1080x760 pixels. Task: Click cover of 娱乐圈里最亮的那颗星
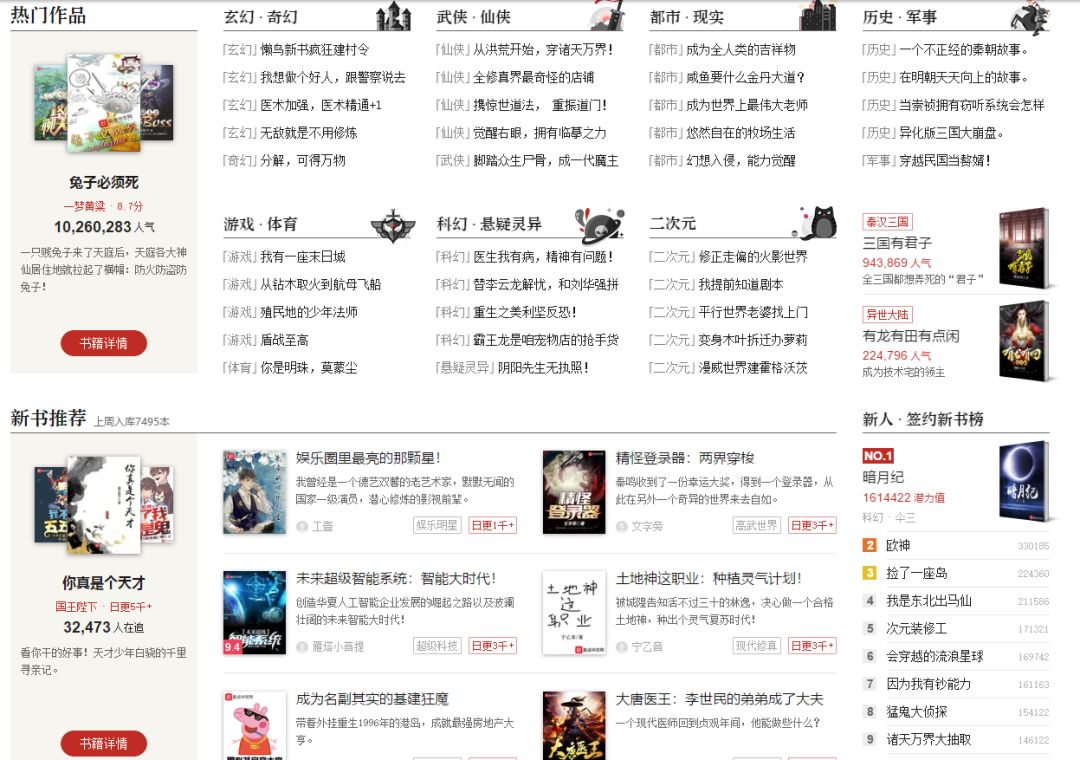point(254,492)
